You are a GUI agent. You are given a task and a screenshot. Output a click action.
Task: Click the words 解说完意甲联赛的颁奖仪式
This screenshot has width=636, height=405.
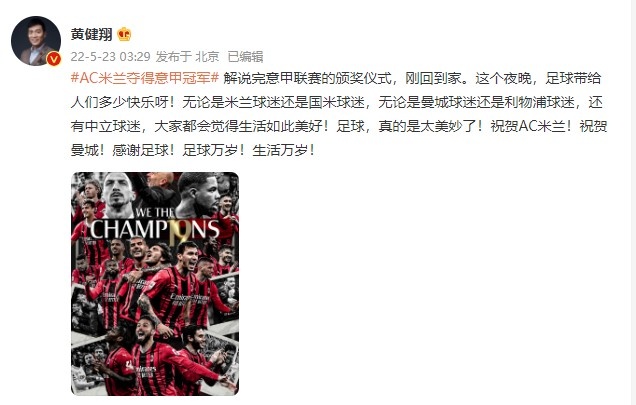307,78
